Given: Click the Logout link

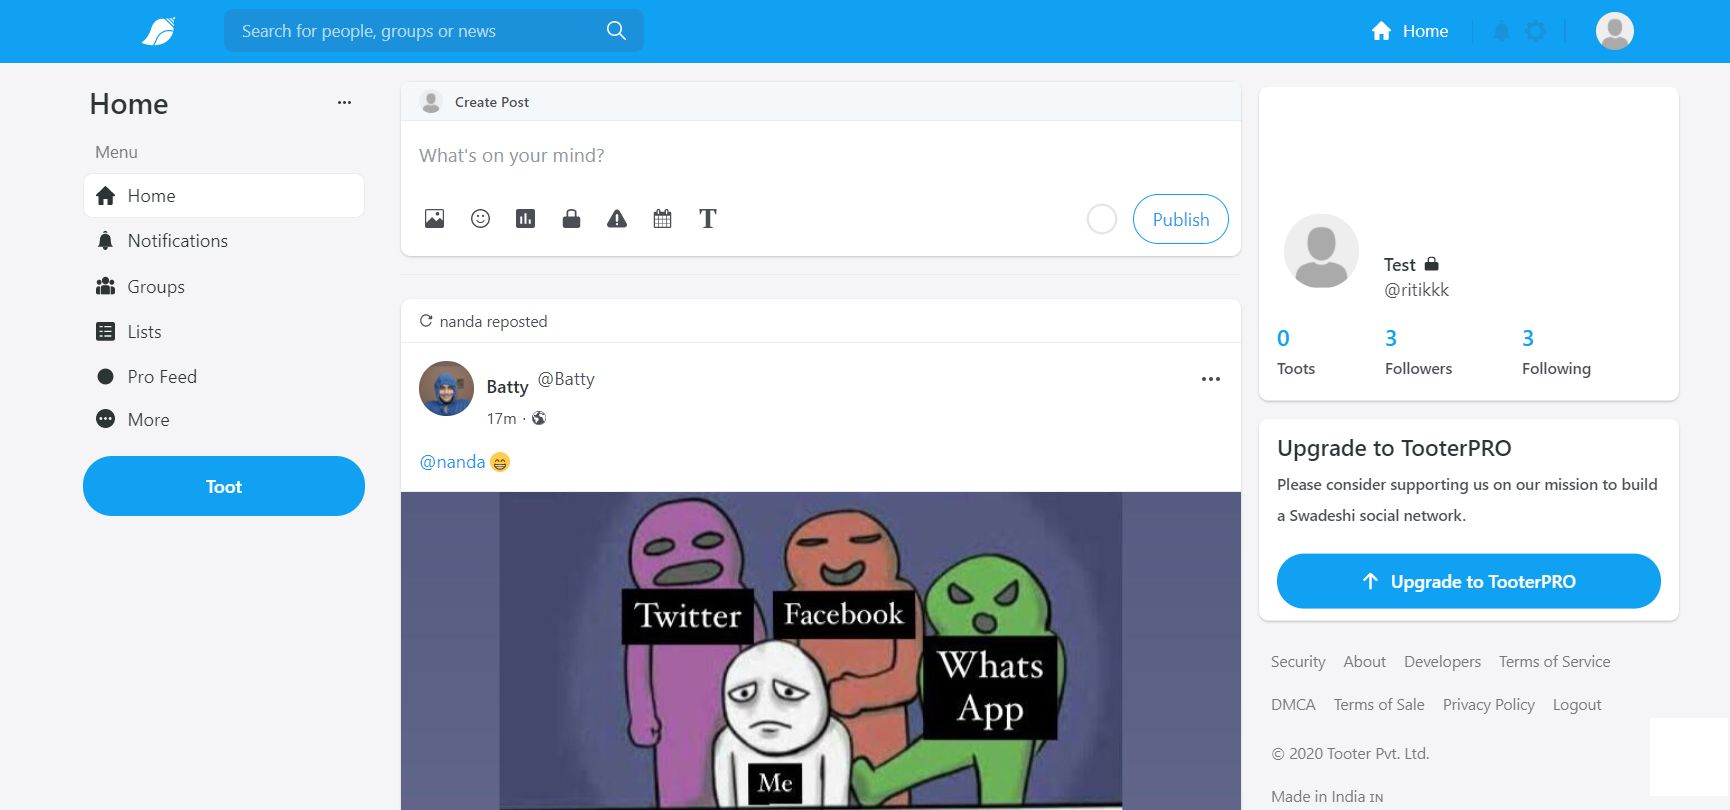Looking at the screenshot, I should pos(1577,705).
